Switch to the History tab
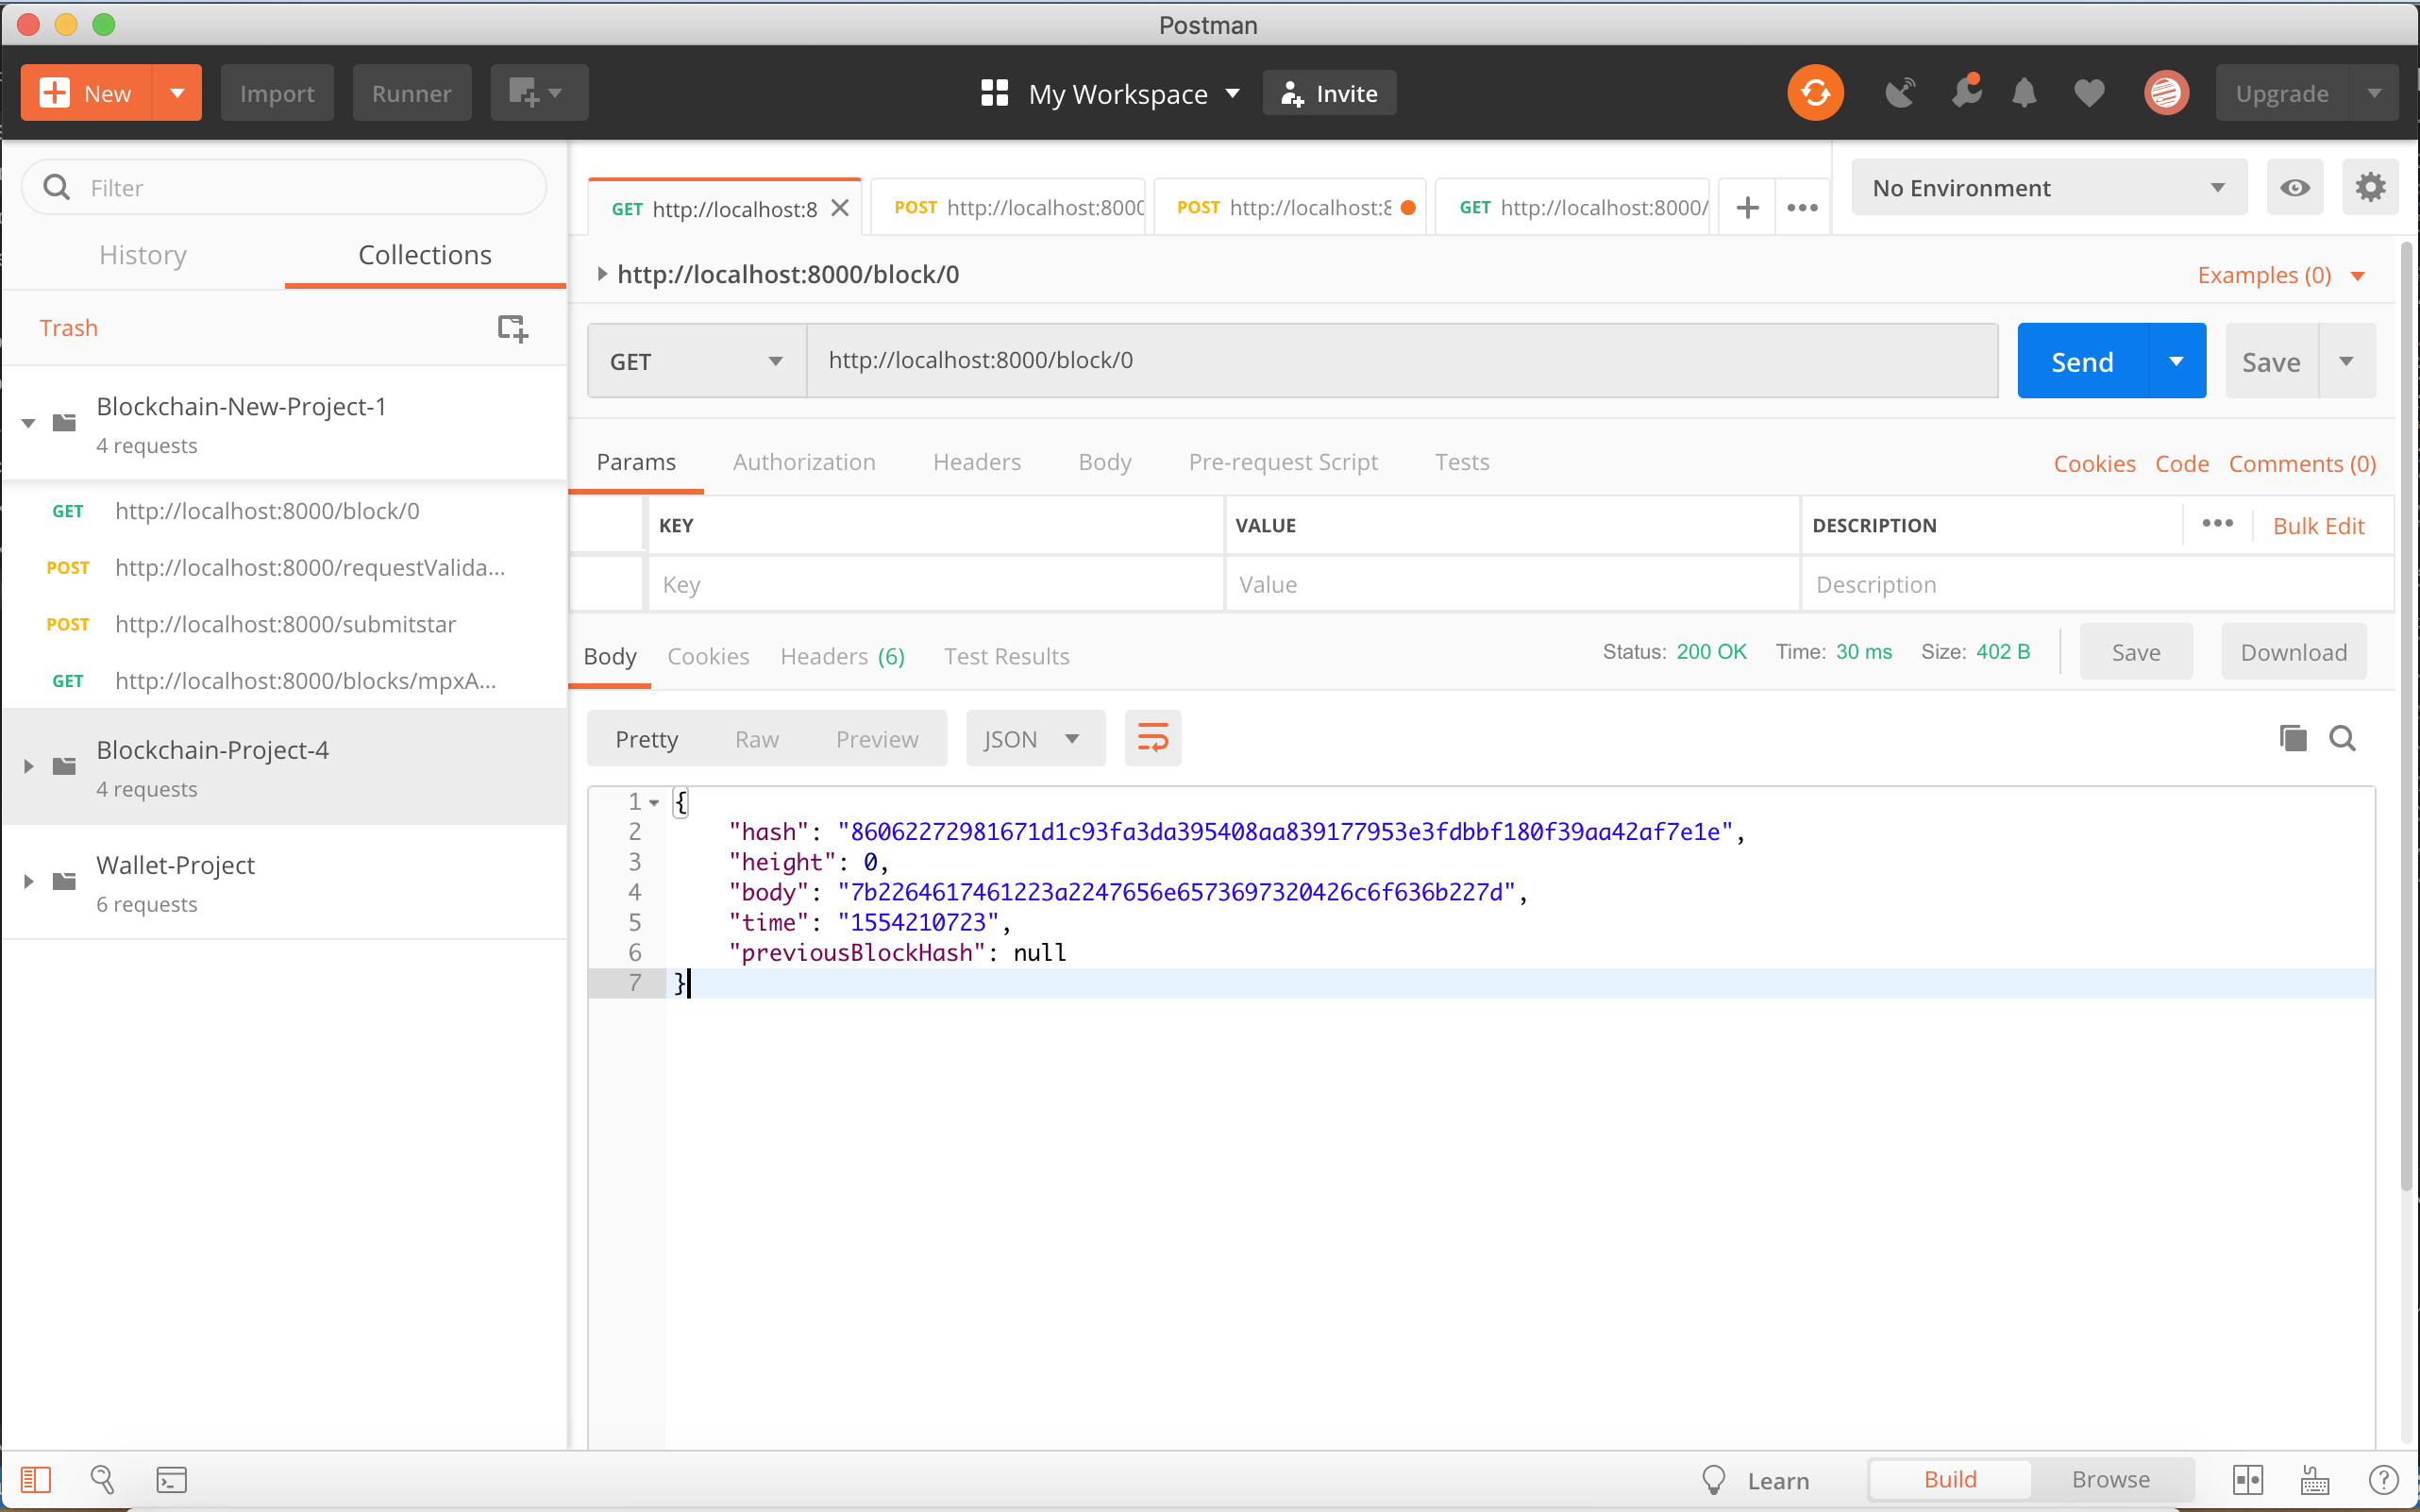The height and width of the screenshot is (1512, 2420). [x=143, y=255]
